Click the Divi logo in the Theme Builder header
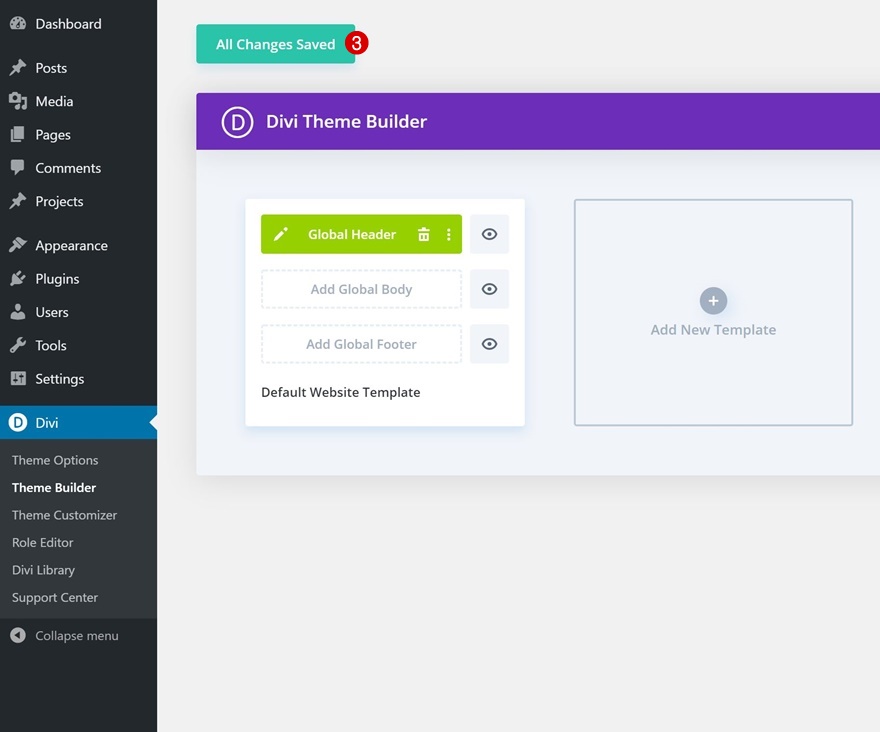 [237, 122]
